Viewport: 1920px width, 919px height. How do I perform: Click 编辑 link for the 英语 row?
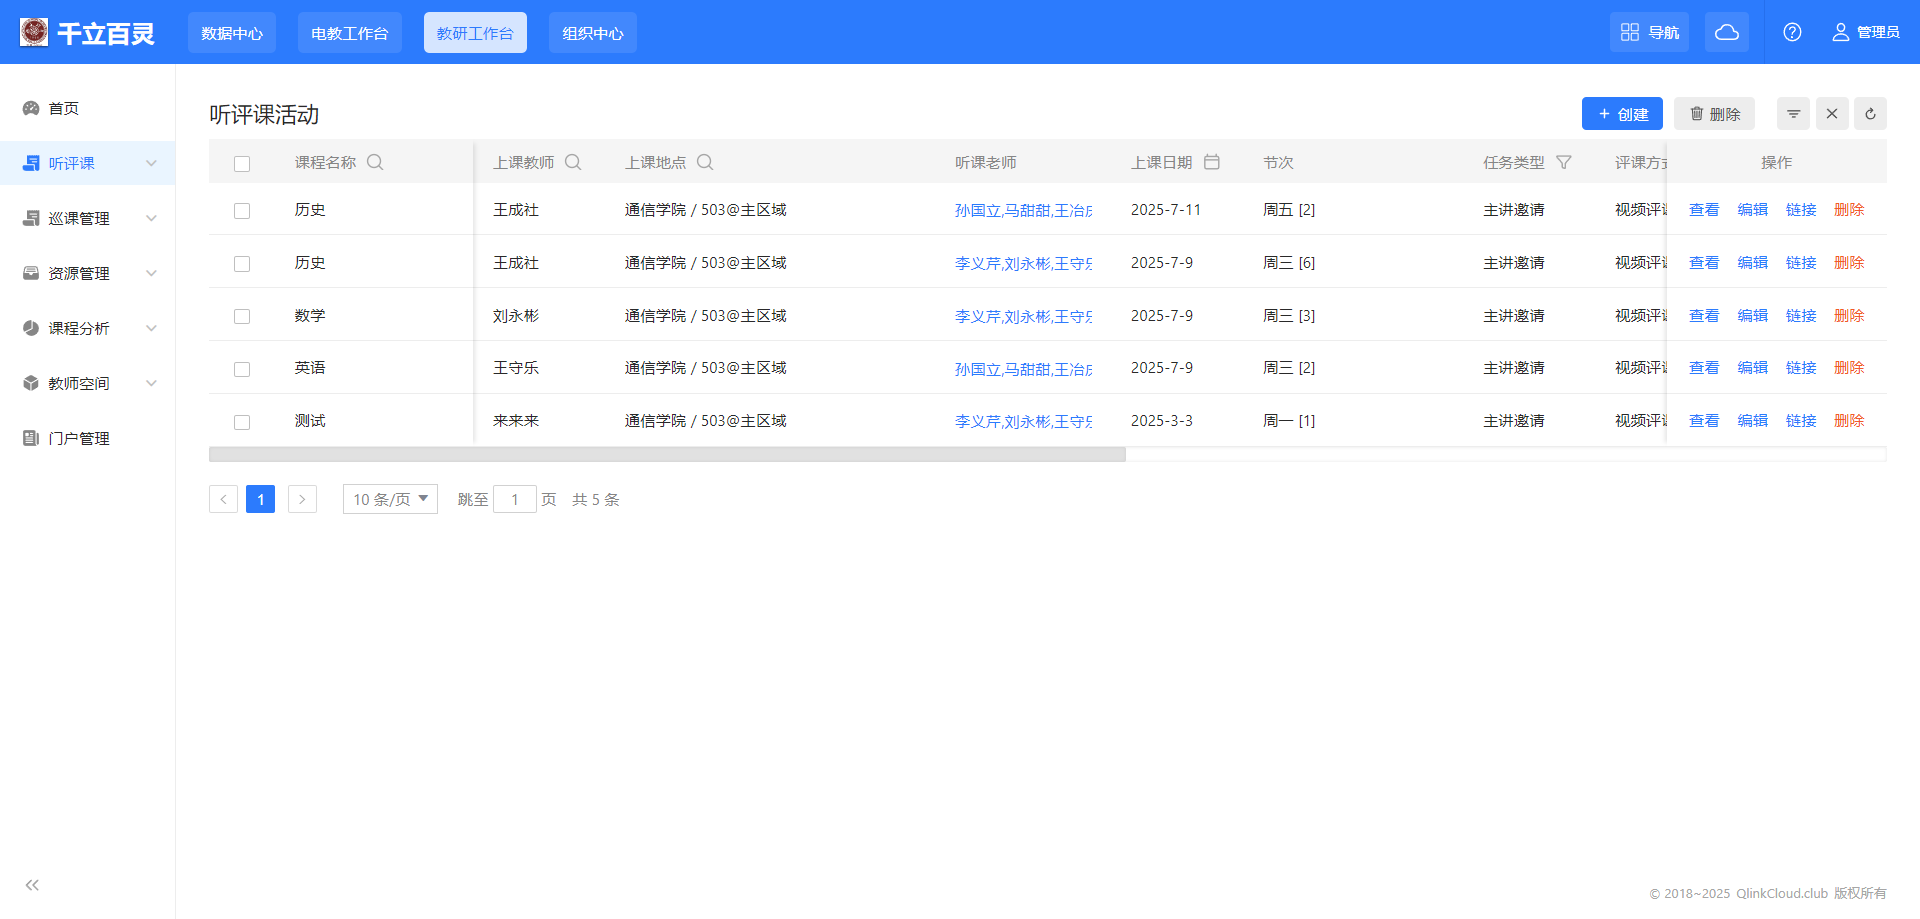click(x=1752, y=368)
